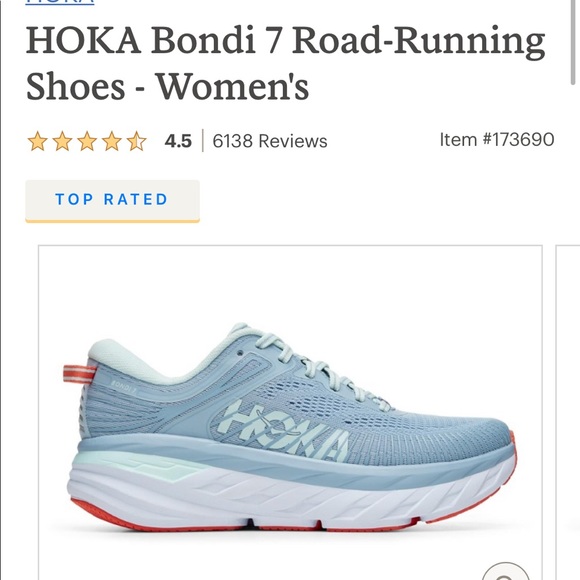Click the orange heel pull tab on shoe

[x=79, y=373]
